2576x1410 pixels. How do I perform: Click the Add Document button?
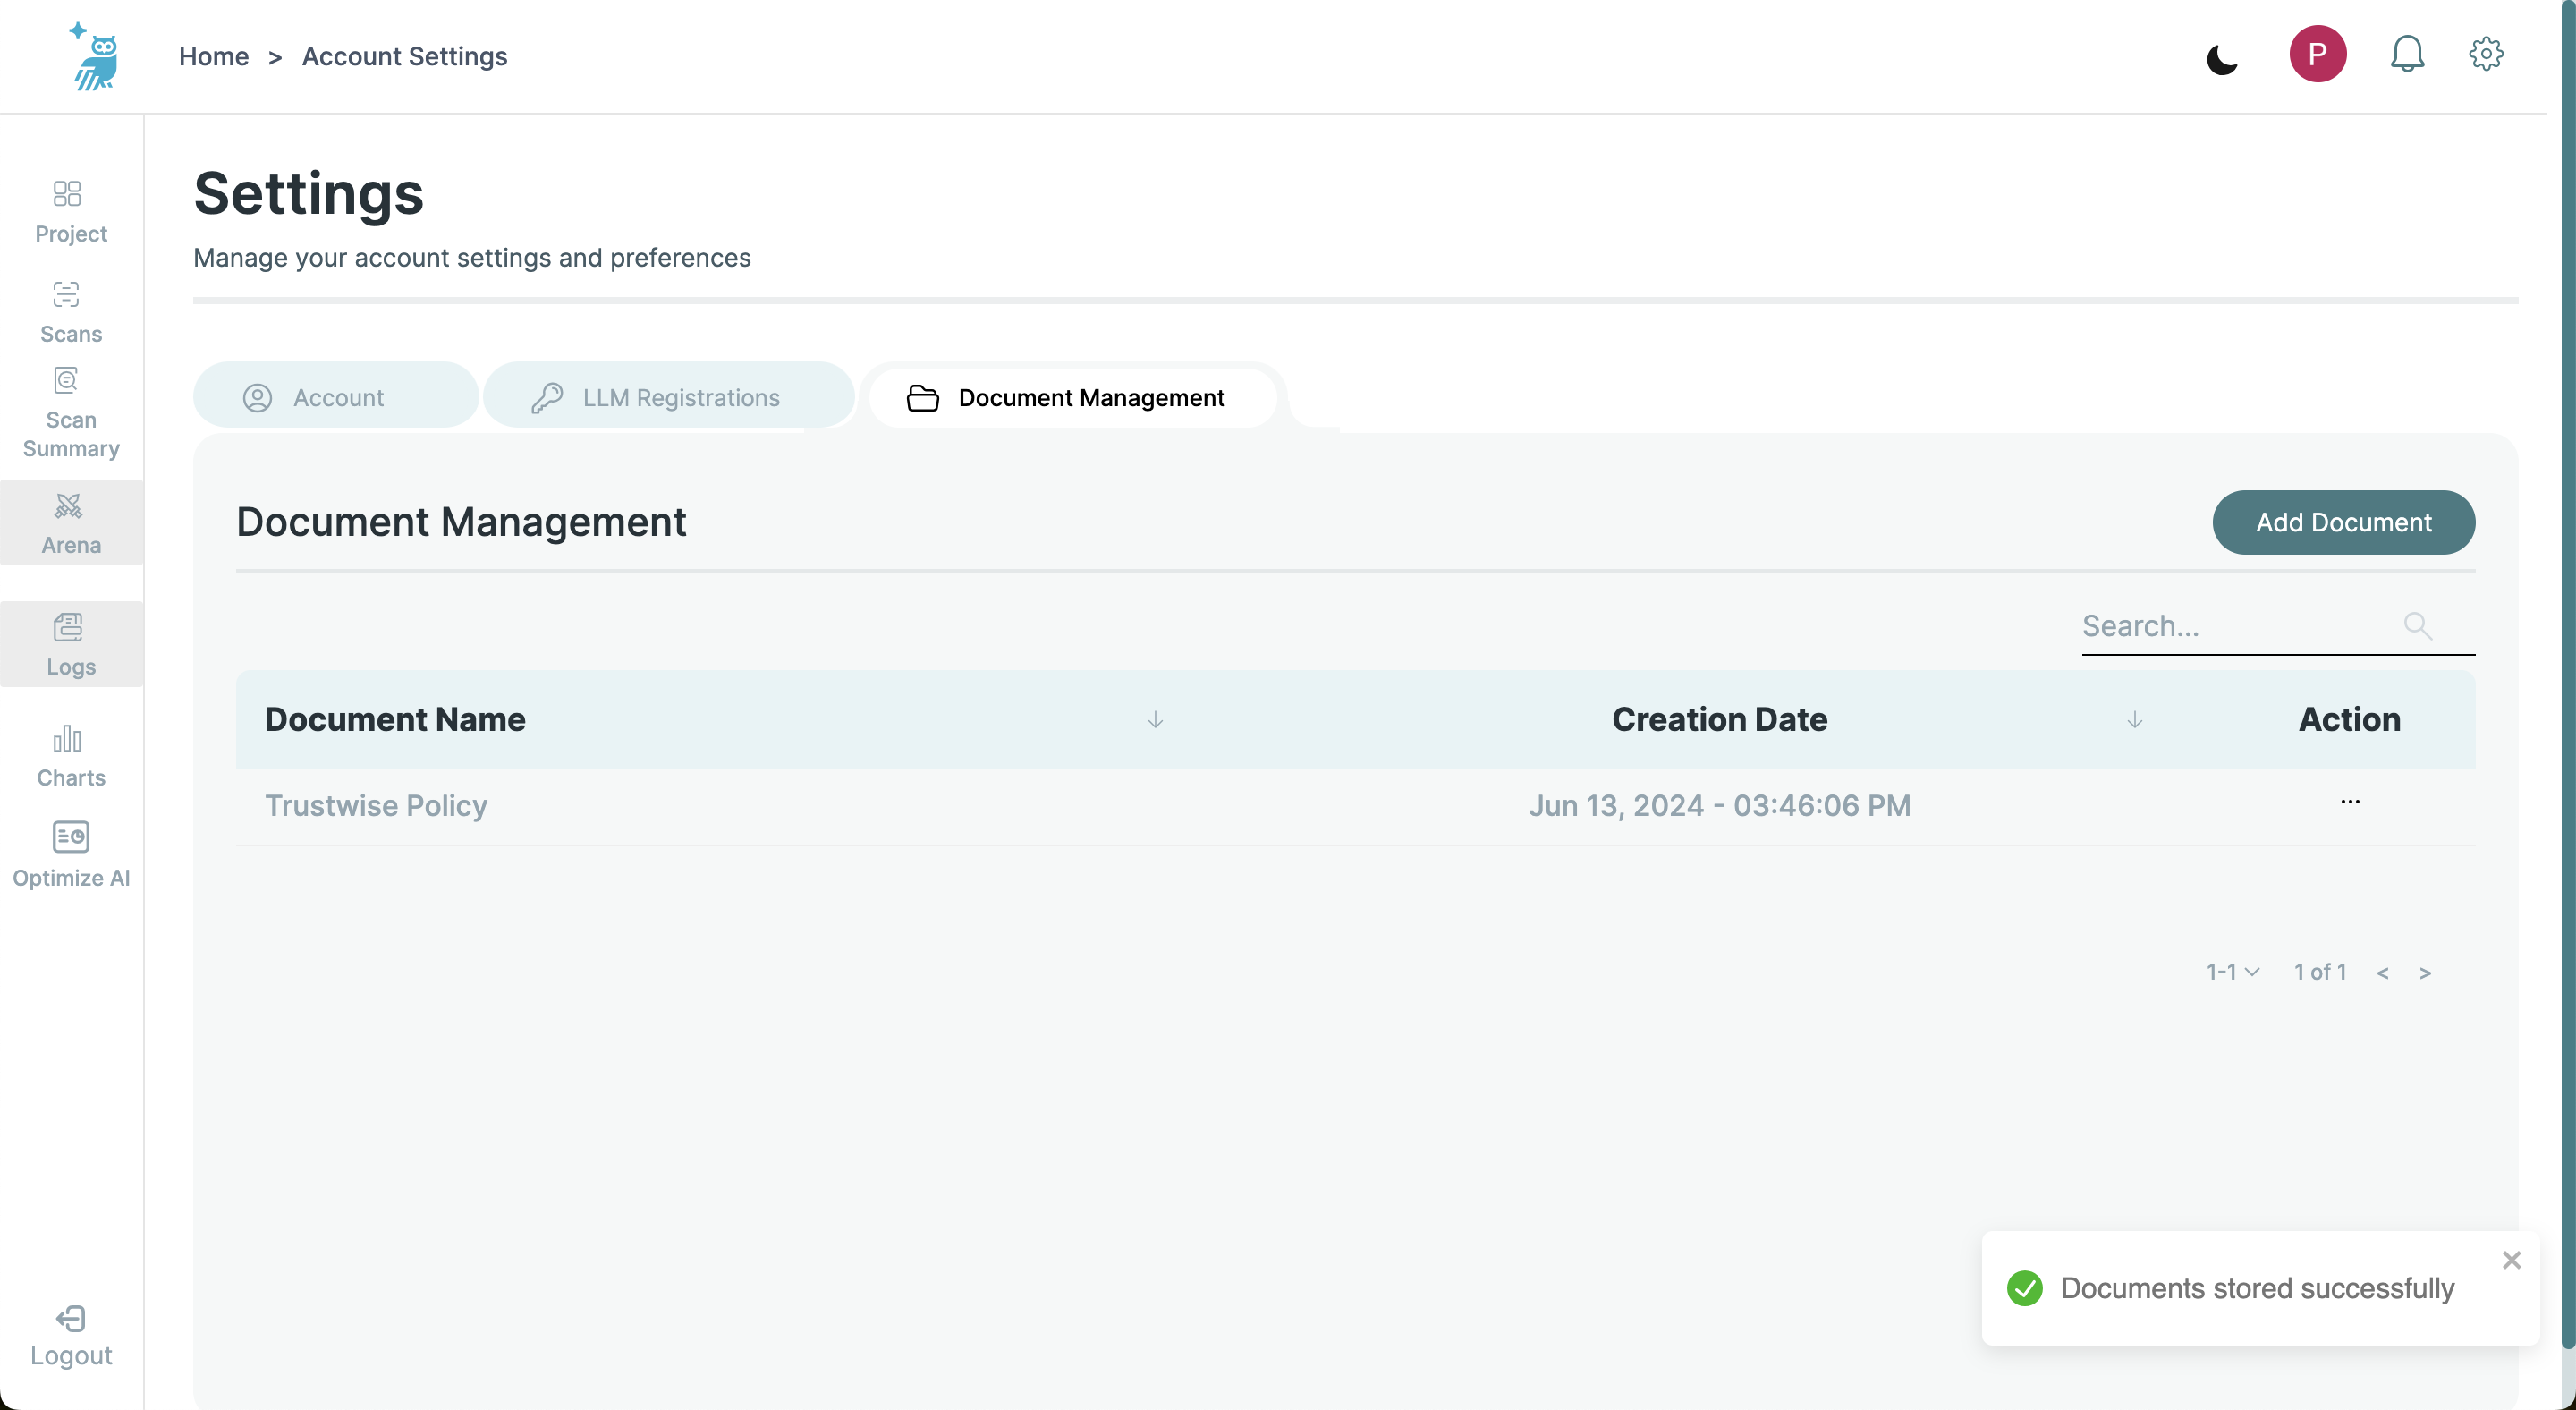point(2343,522)
